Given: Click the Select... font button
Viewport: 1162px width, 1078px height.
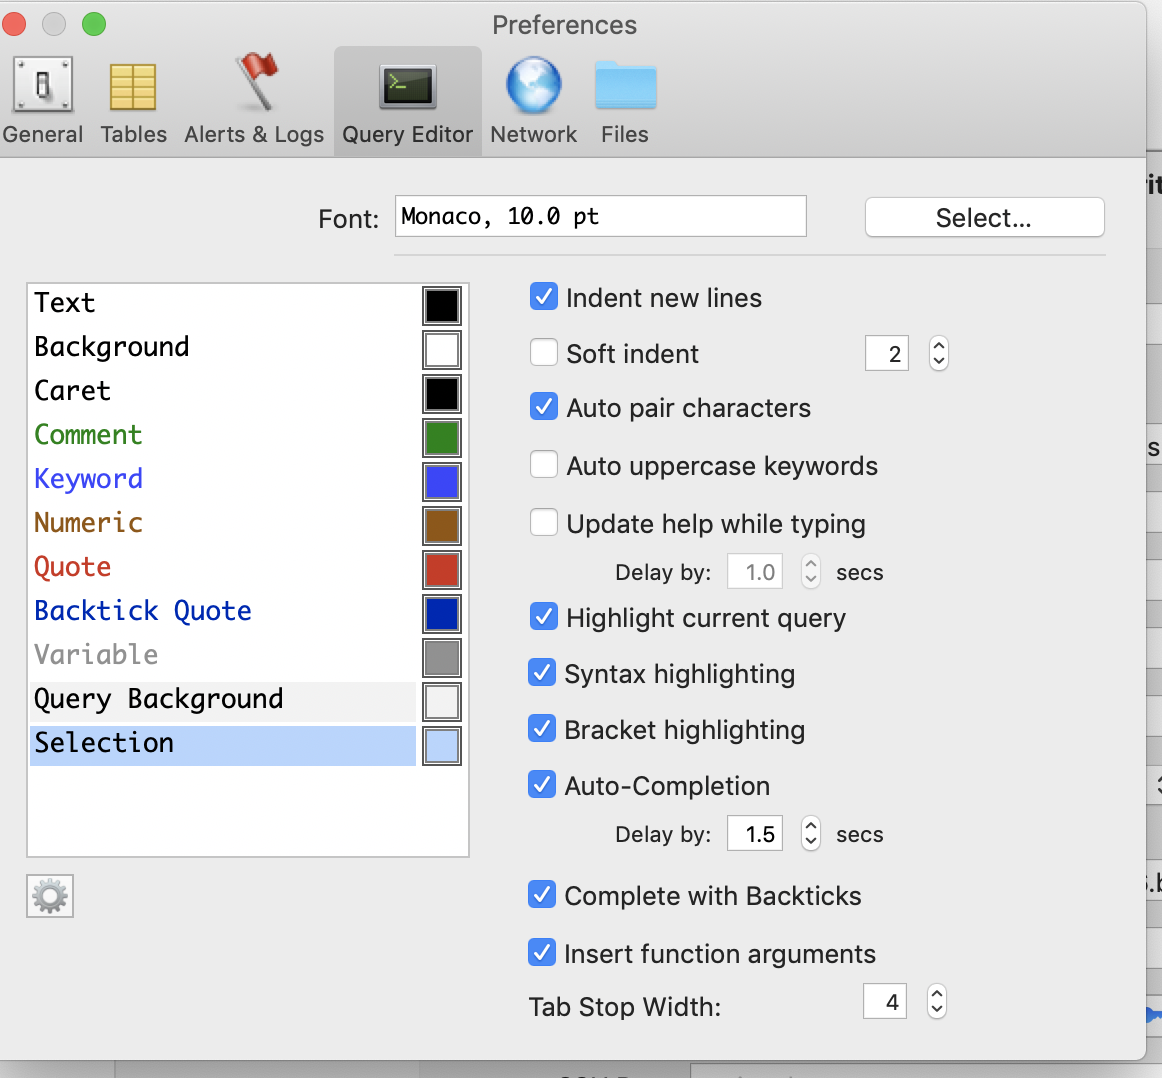Looking at the screenshot, I should [984, 217].
